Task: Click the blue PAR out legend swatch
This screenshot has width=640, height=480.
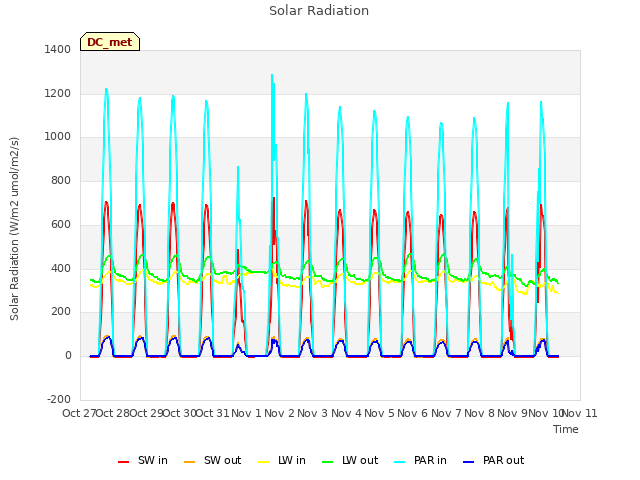Action: click(469, 462)
